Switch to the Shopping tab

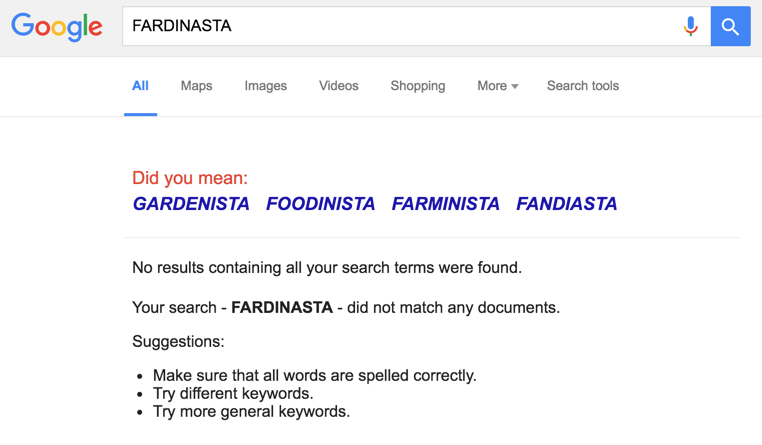[417, 86]
